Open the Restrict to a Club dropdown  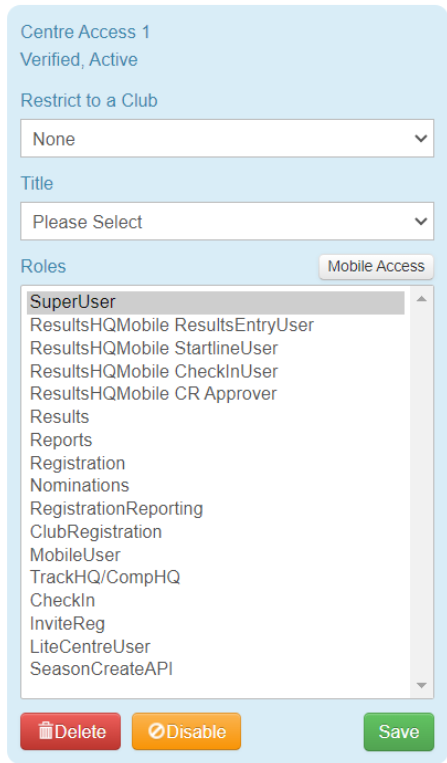(x=227, y=139)
